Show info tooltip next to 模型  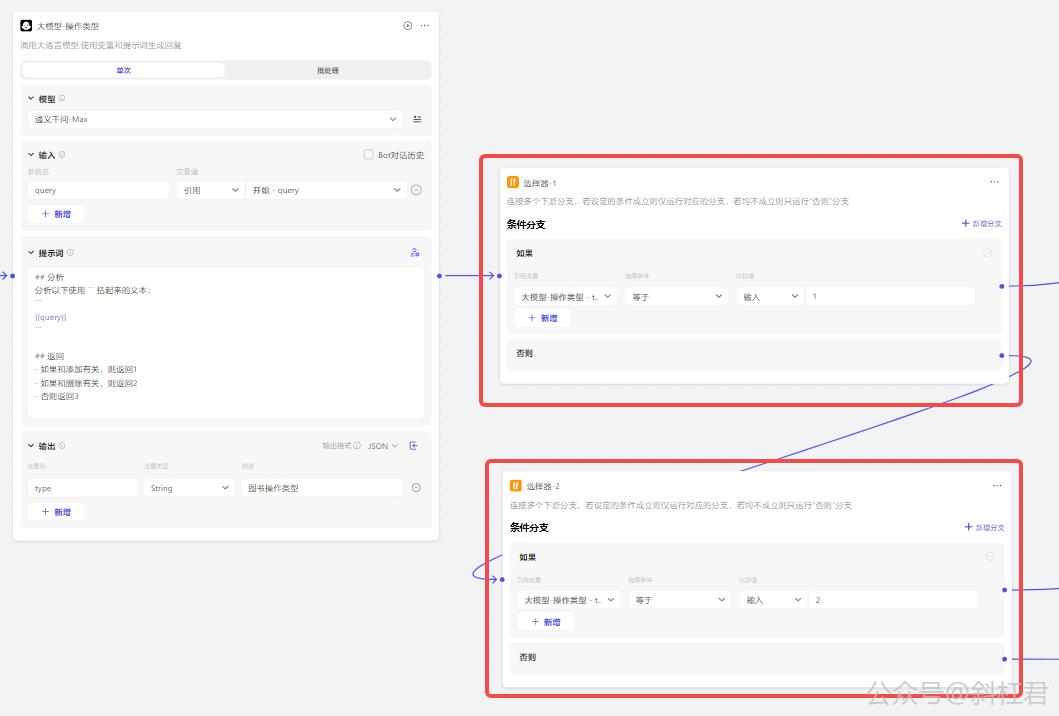[x=61, y=99]
